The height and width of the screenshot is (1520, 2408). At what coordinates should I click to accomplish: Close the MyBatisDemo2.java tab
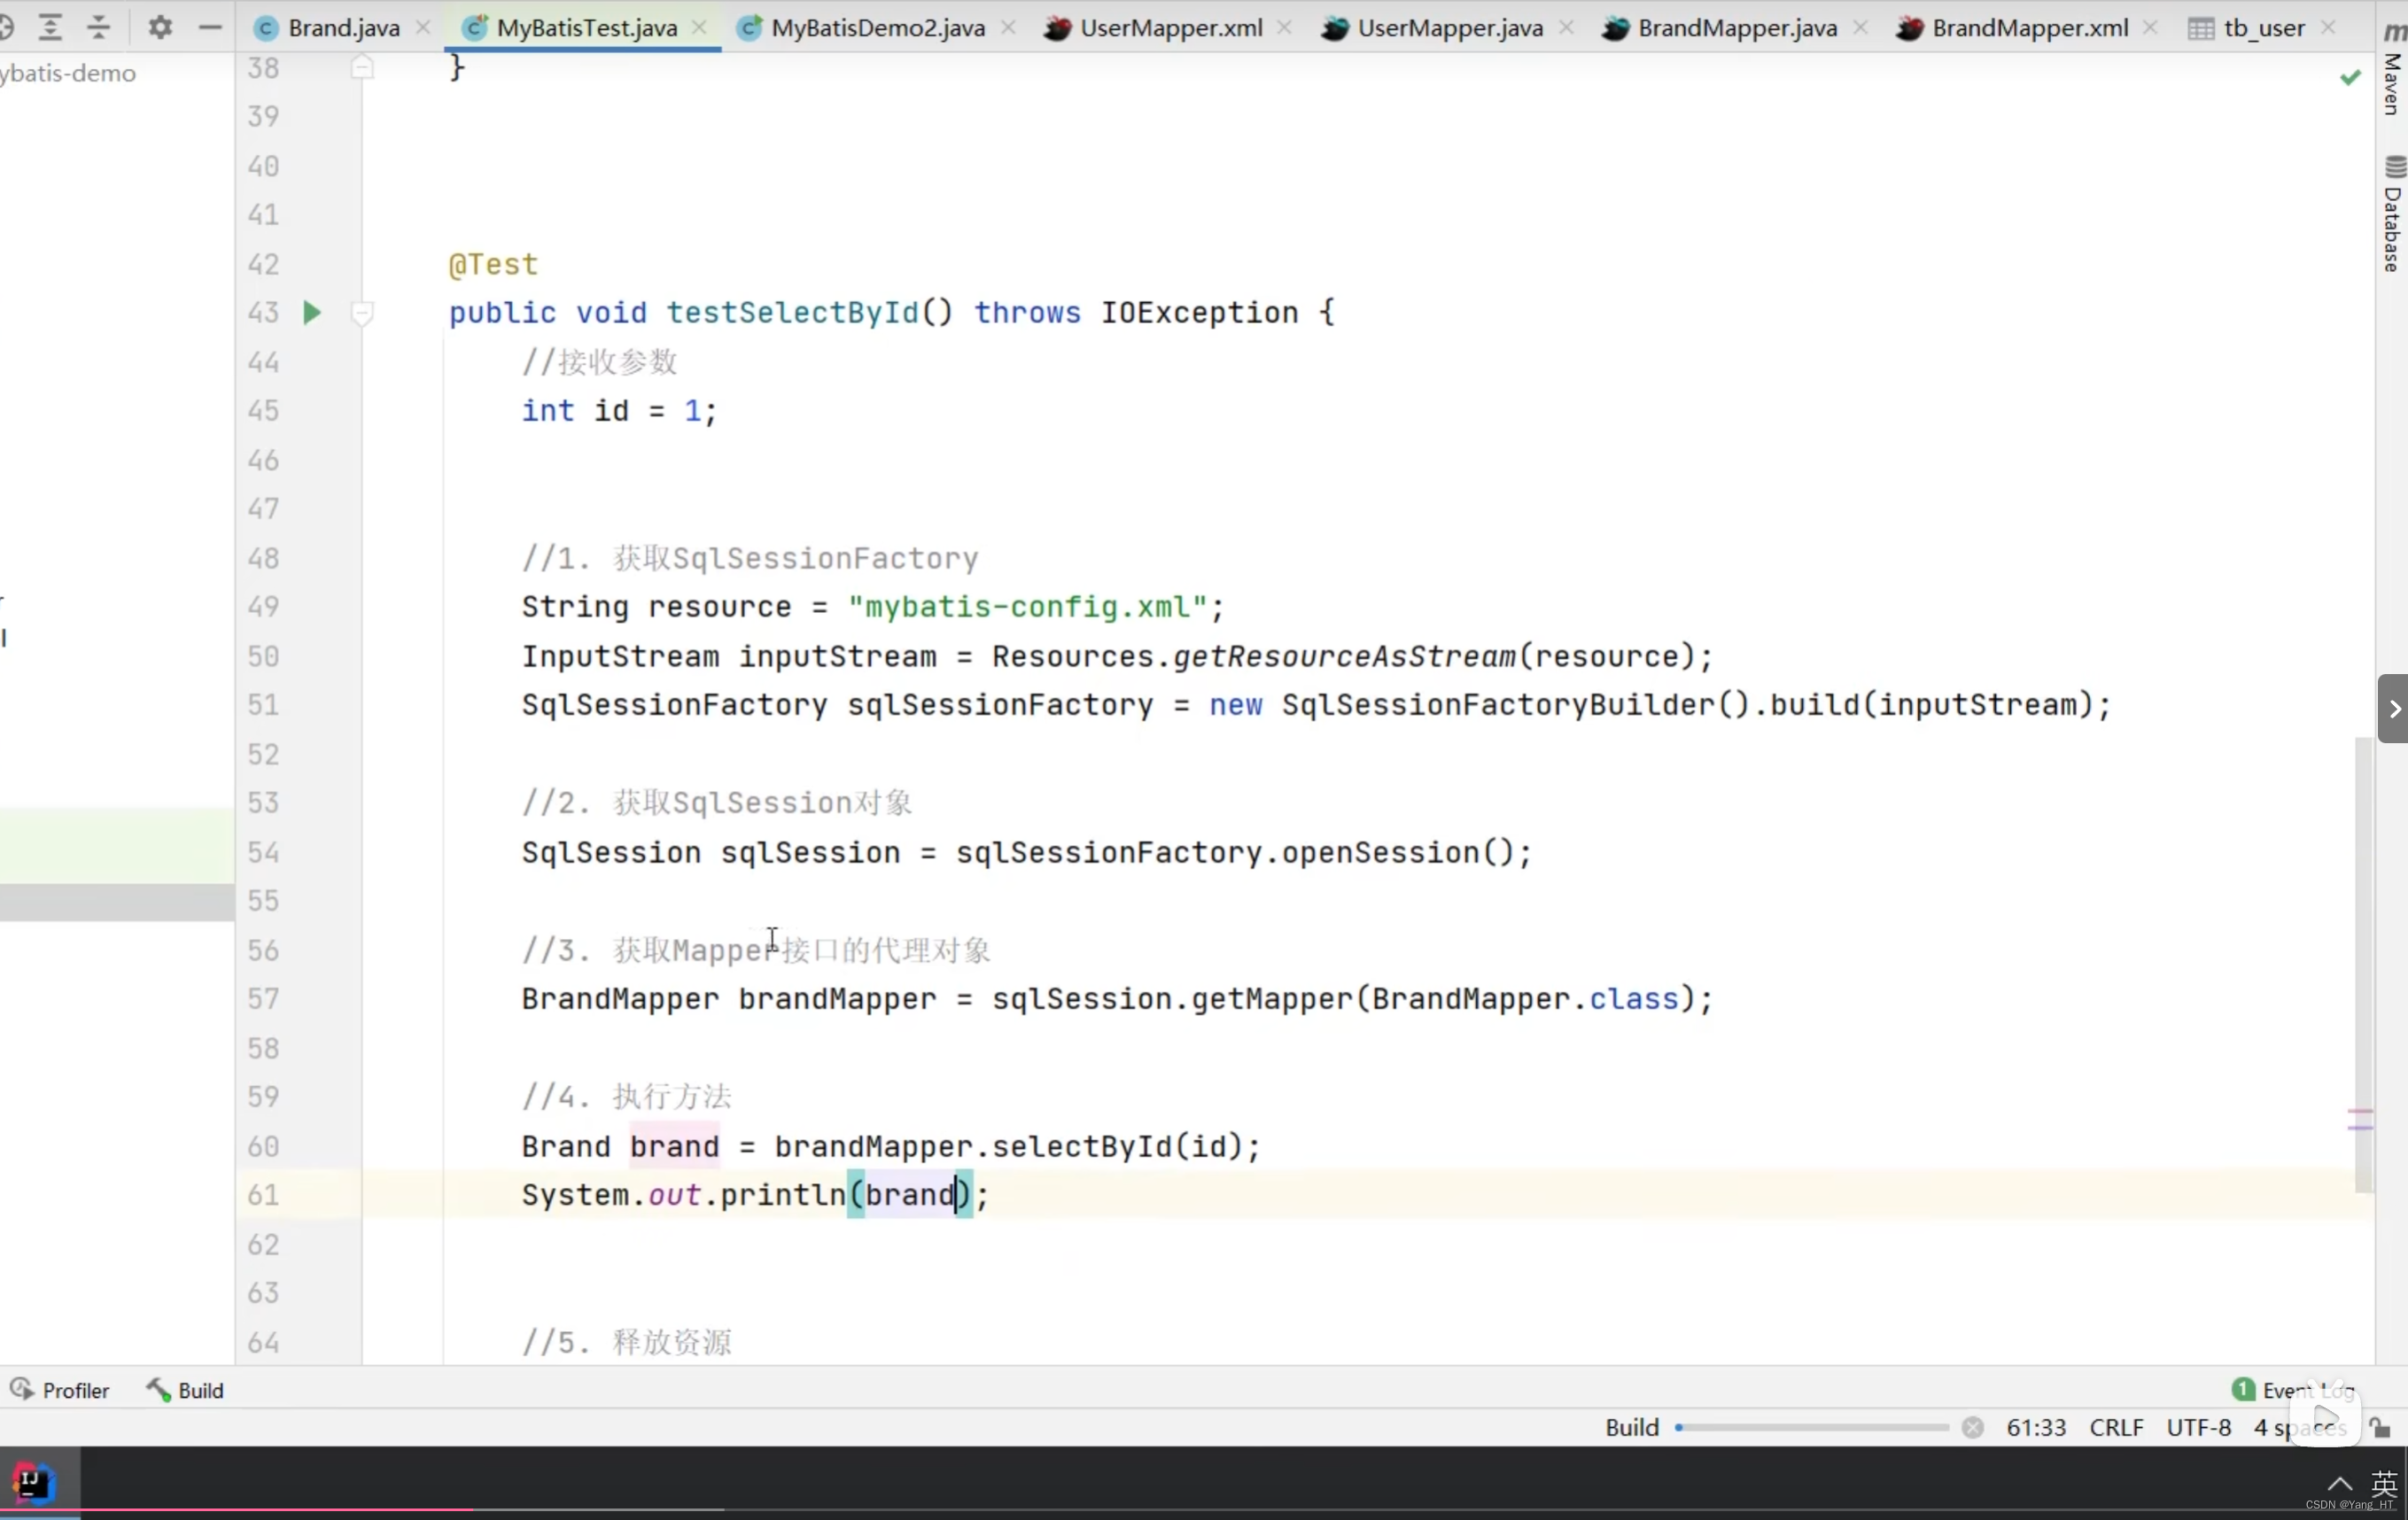tap(1008, 28)
